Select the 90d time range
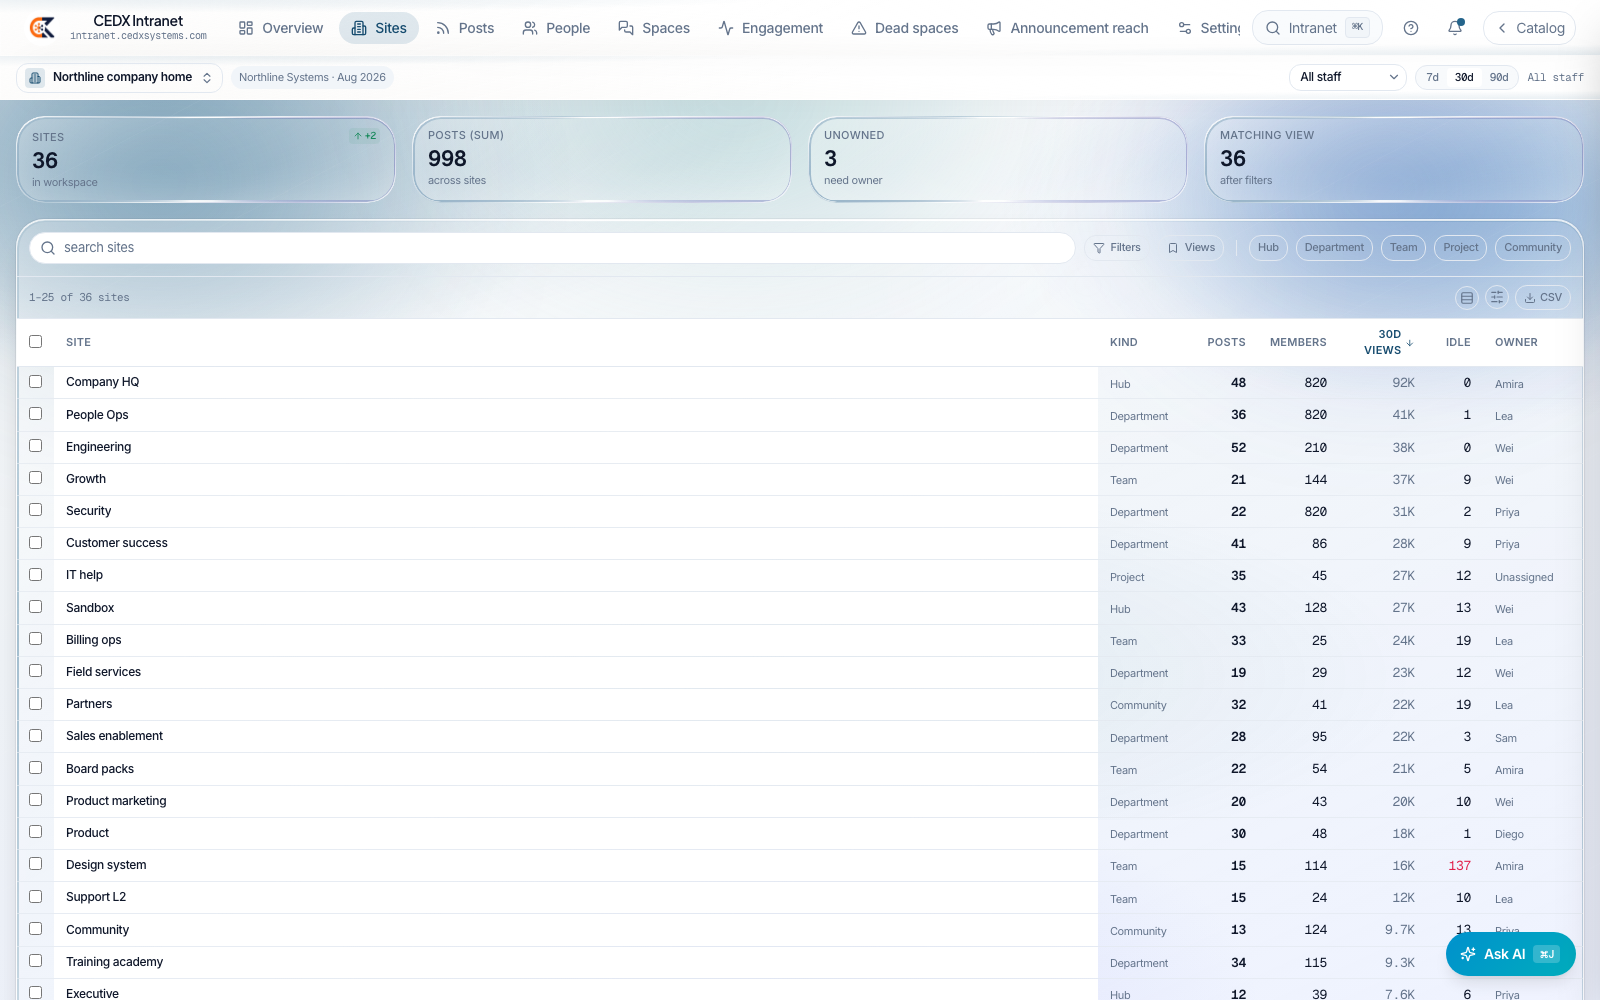This screenshot has width=1600, height=1000. point(1499,77)
